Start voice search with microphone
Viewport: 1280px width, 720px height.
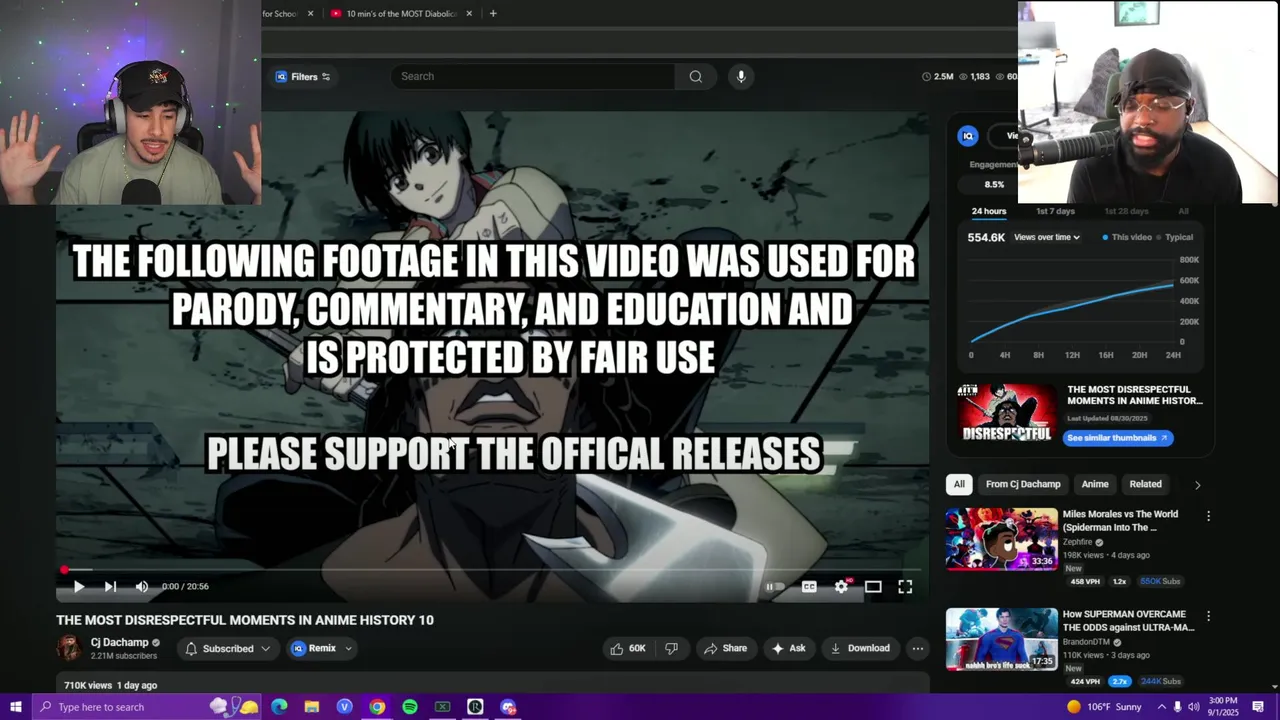coord(741,76)
